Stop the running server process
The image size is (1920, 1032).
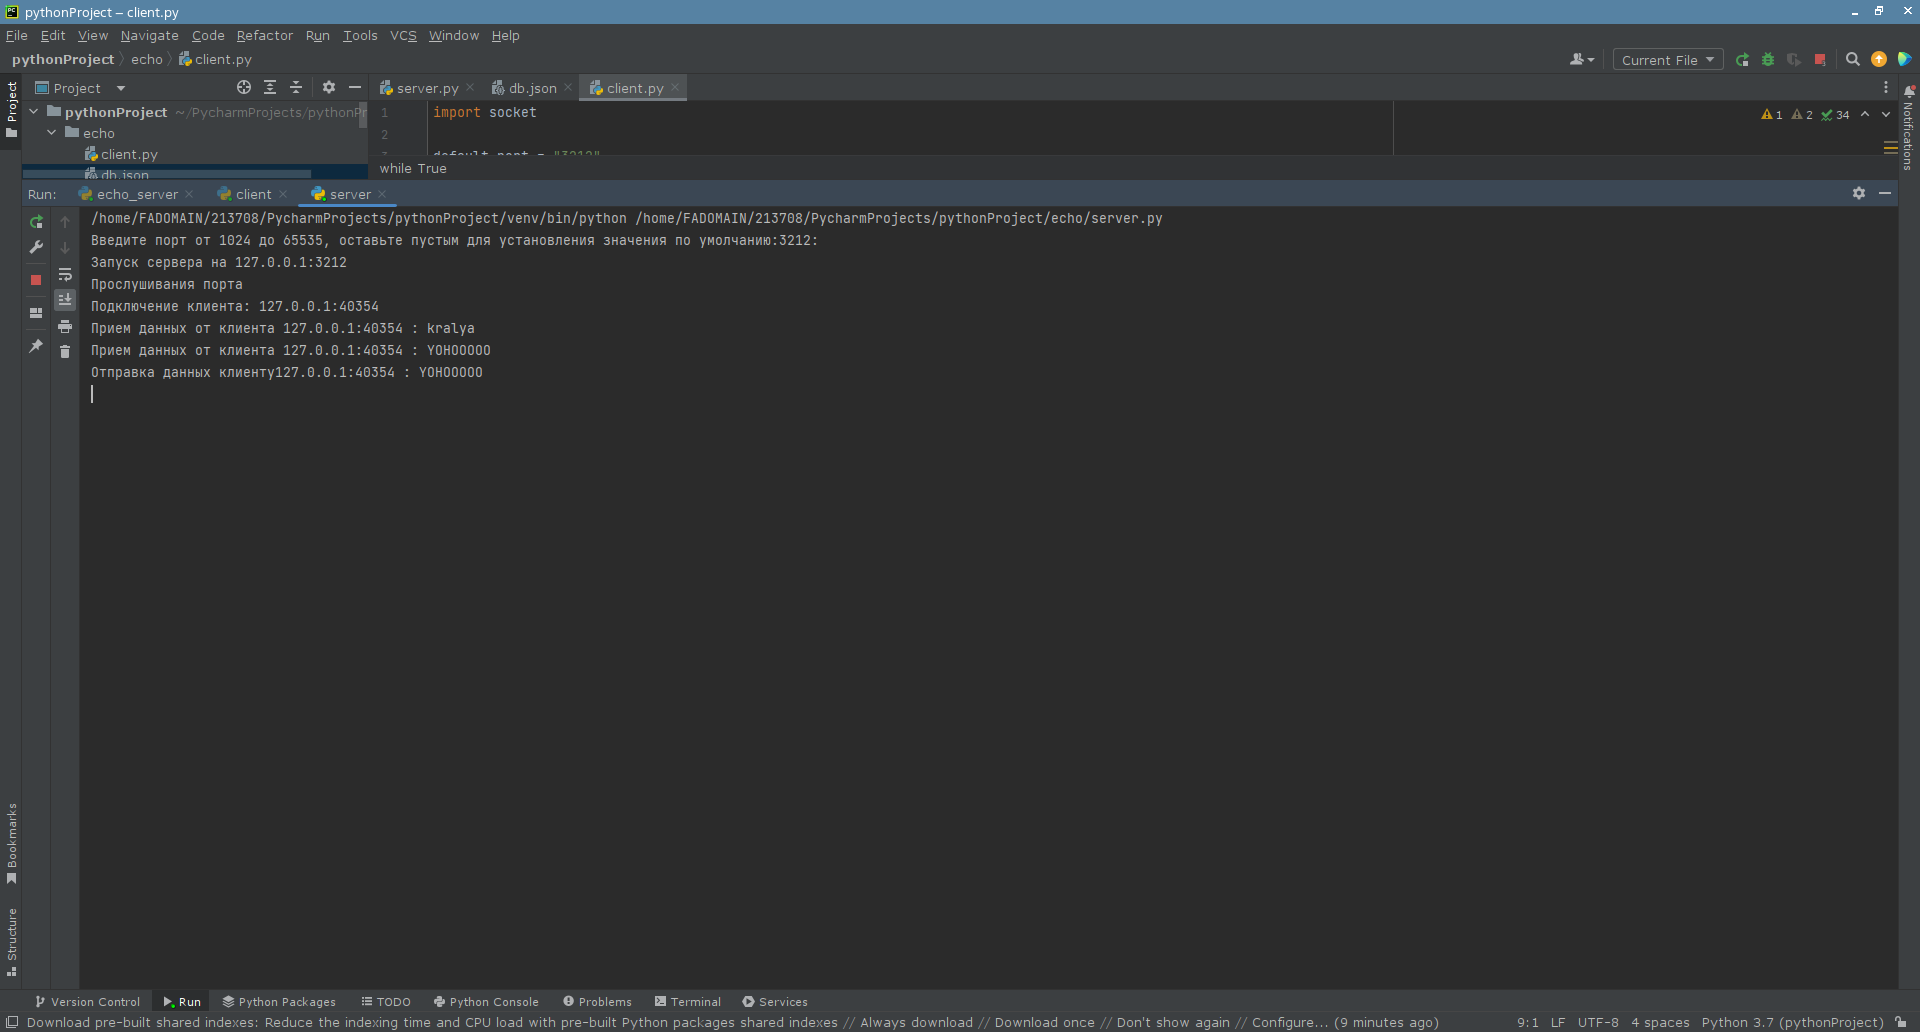click(36, 280)
